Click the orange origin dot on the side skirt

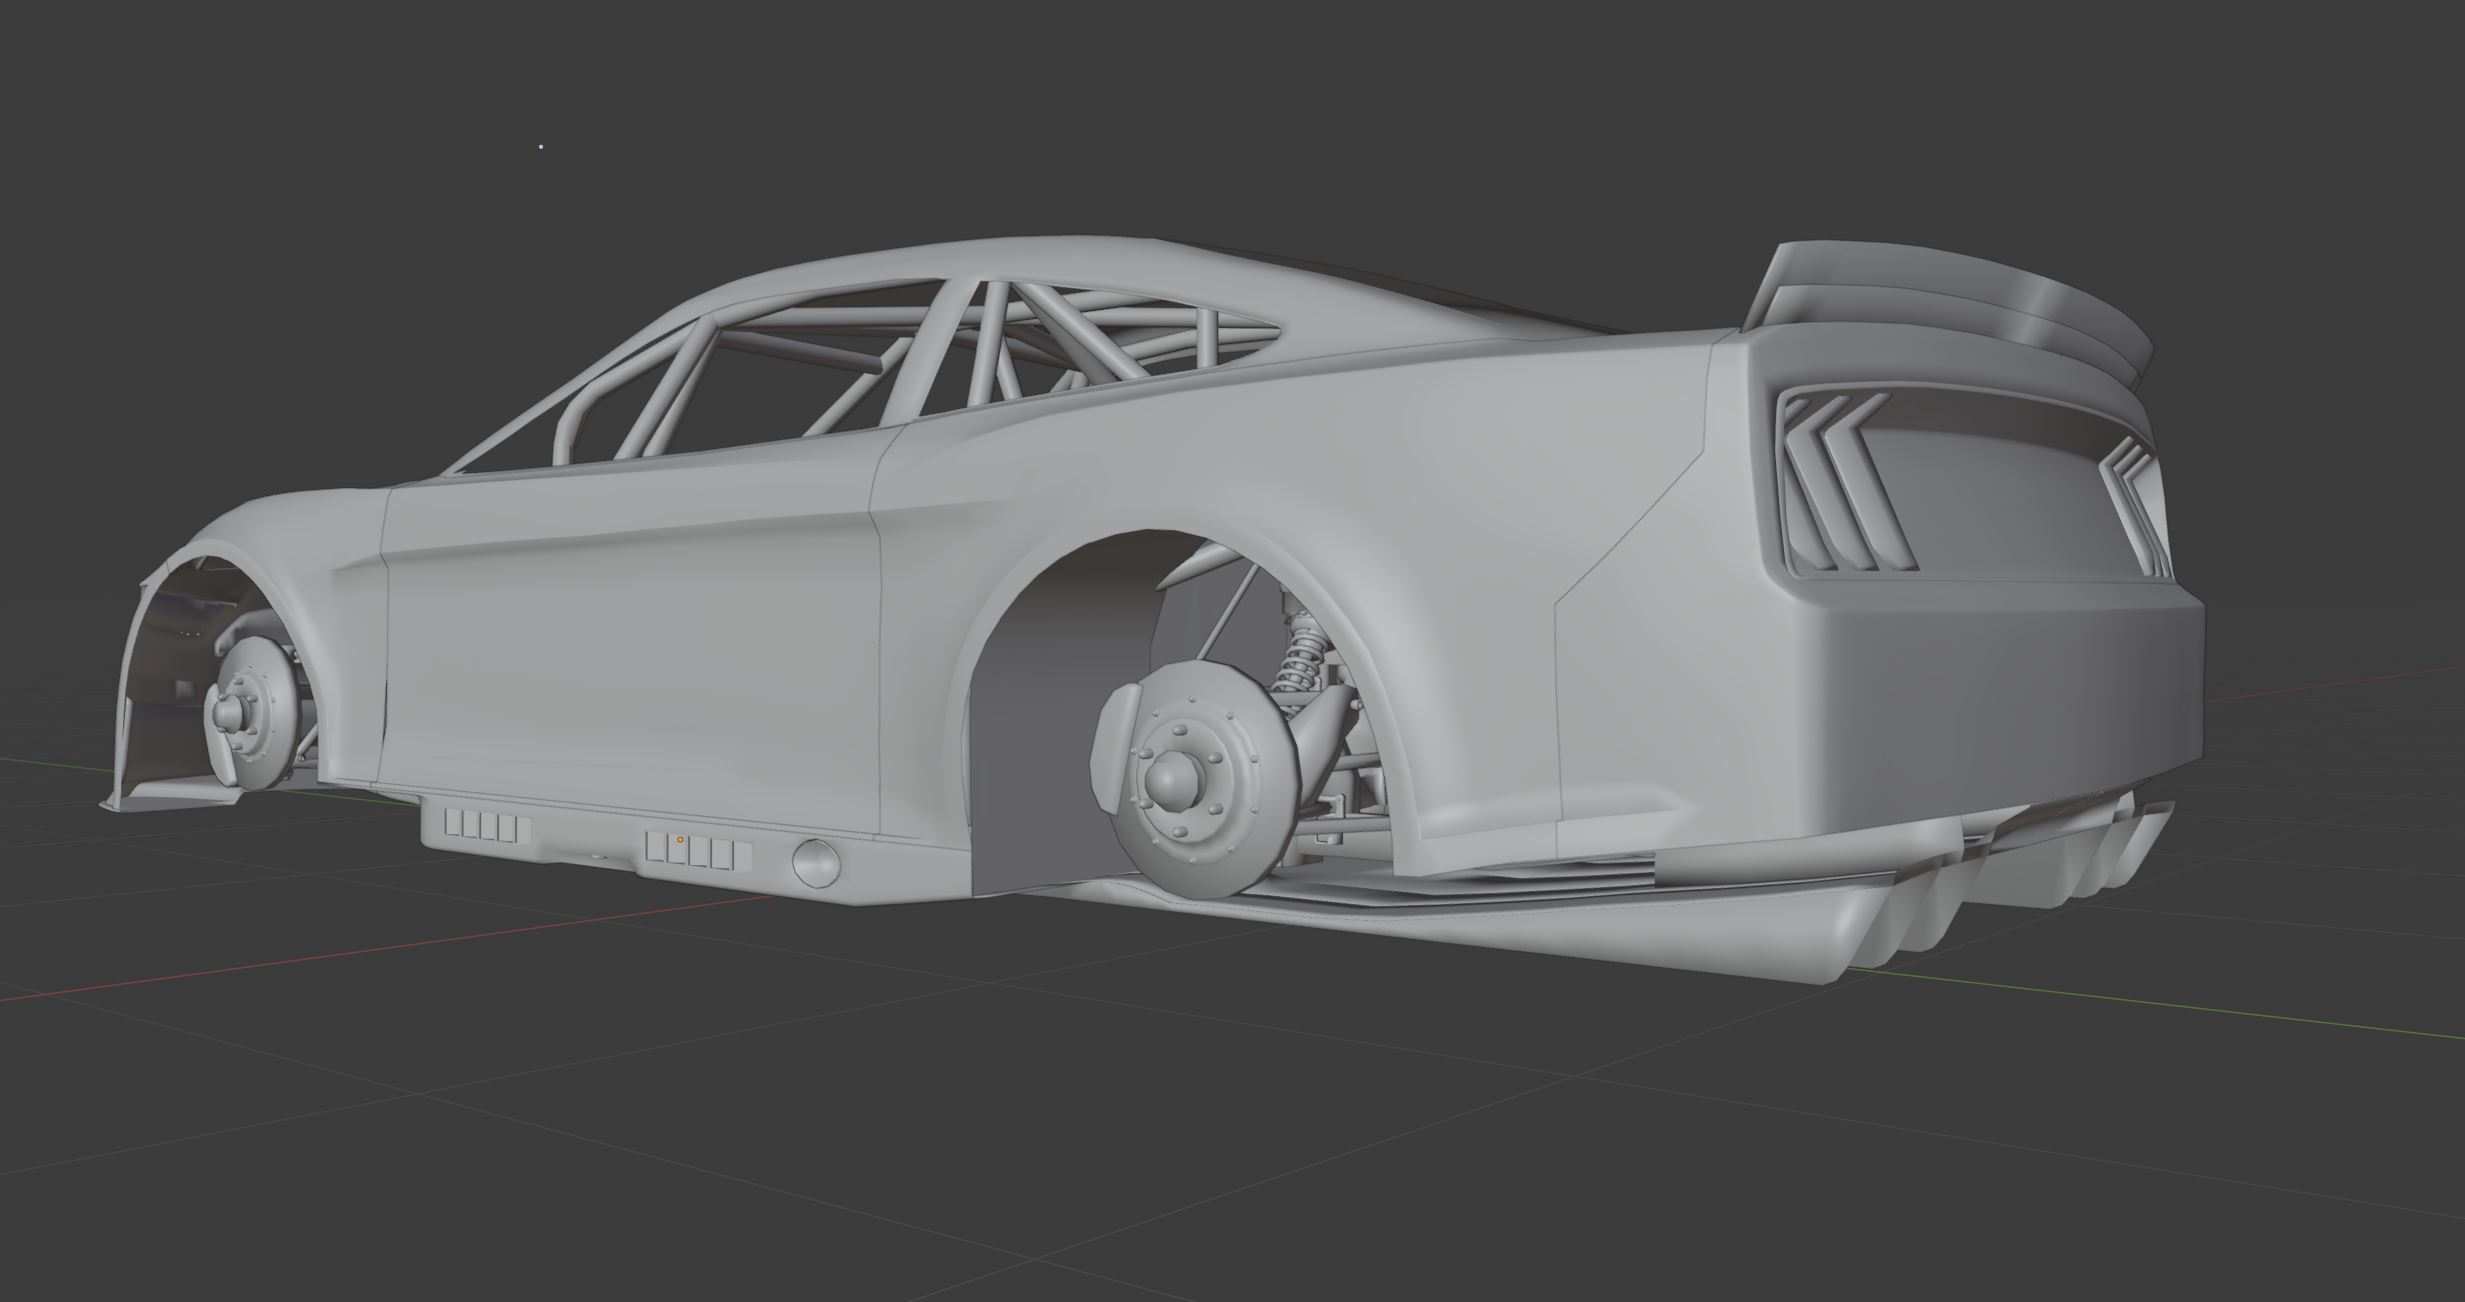(x=680, y=840)
